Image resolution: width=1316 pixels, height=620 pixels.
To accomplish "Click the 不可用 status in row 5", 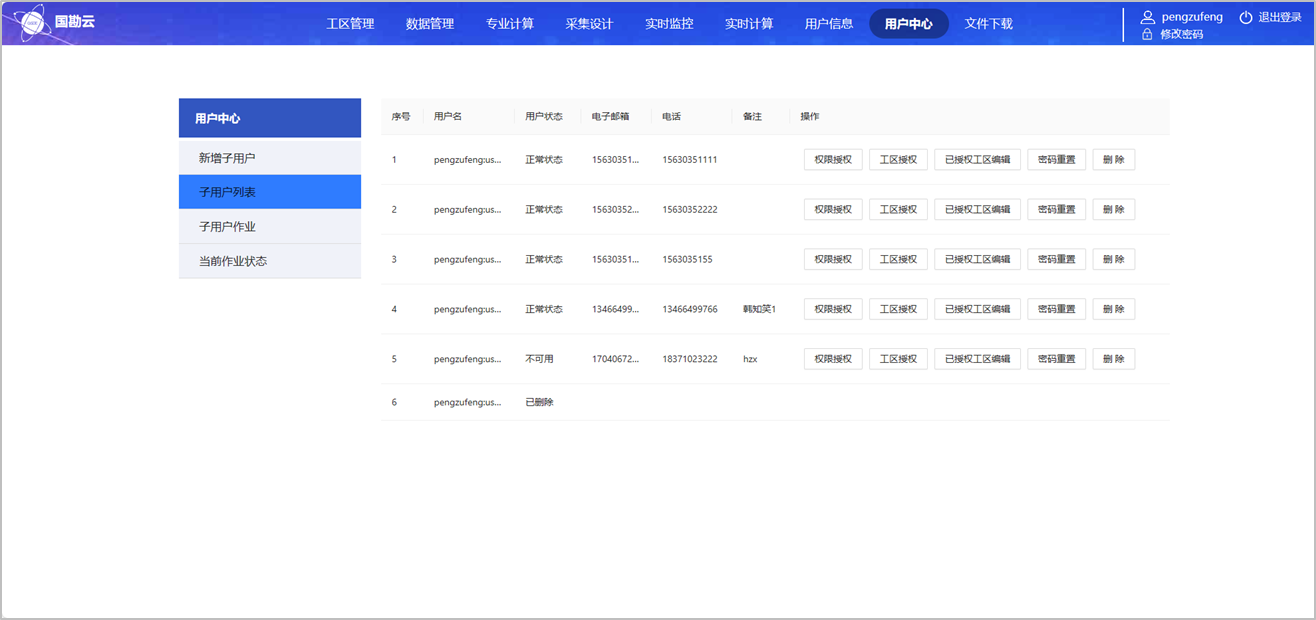I will click(x=539, y=359).
